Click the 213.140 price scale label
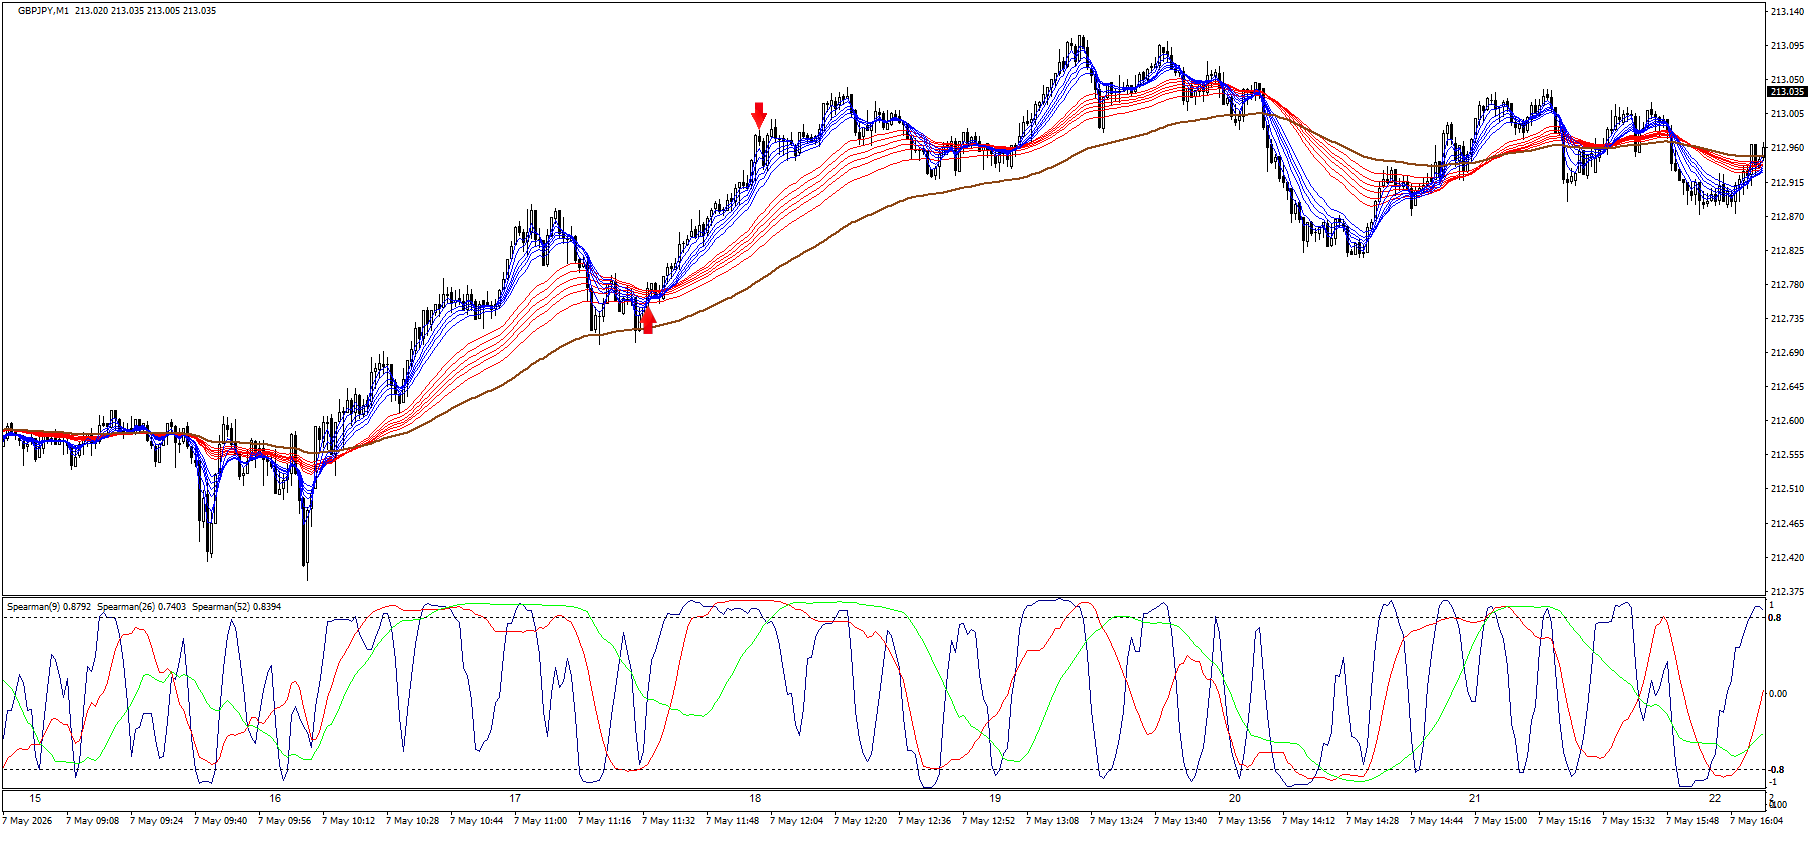 tap(1787, 12)
